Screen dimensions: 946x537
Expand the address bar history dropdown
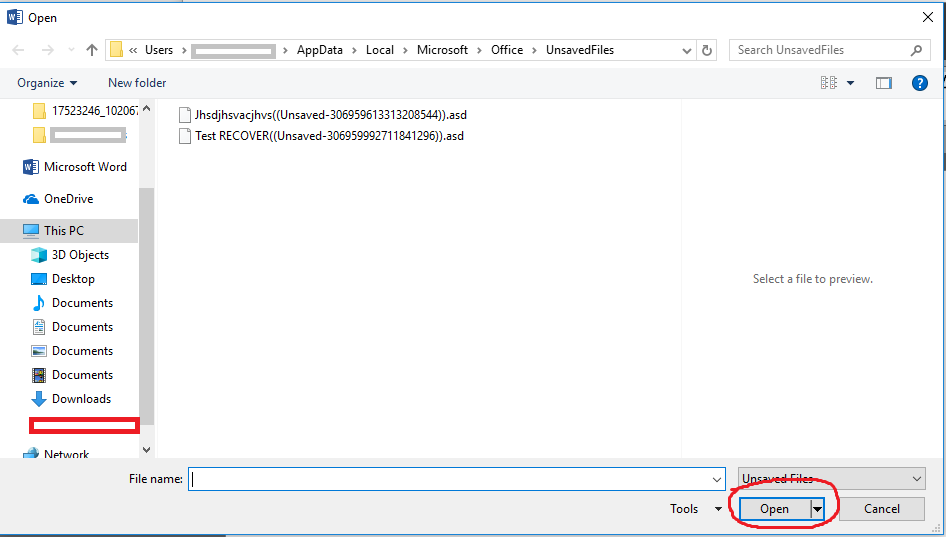(687, 51)
